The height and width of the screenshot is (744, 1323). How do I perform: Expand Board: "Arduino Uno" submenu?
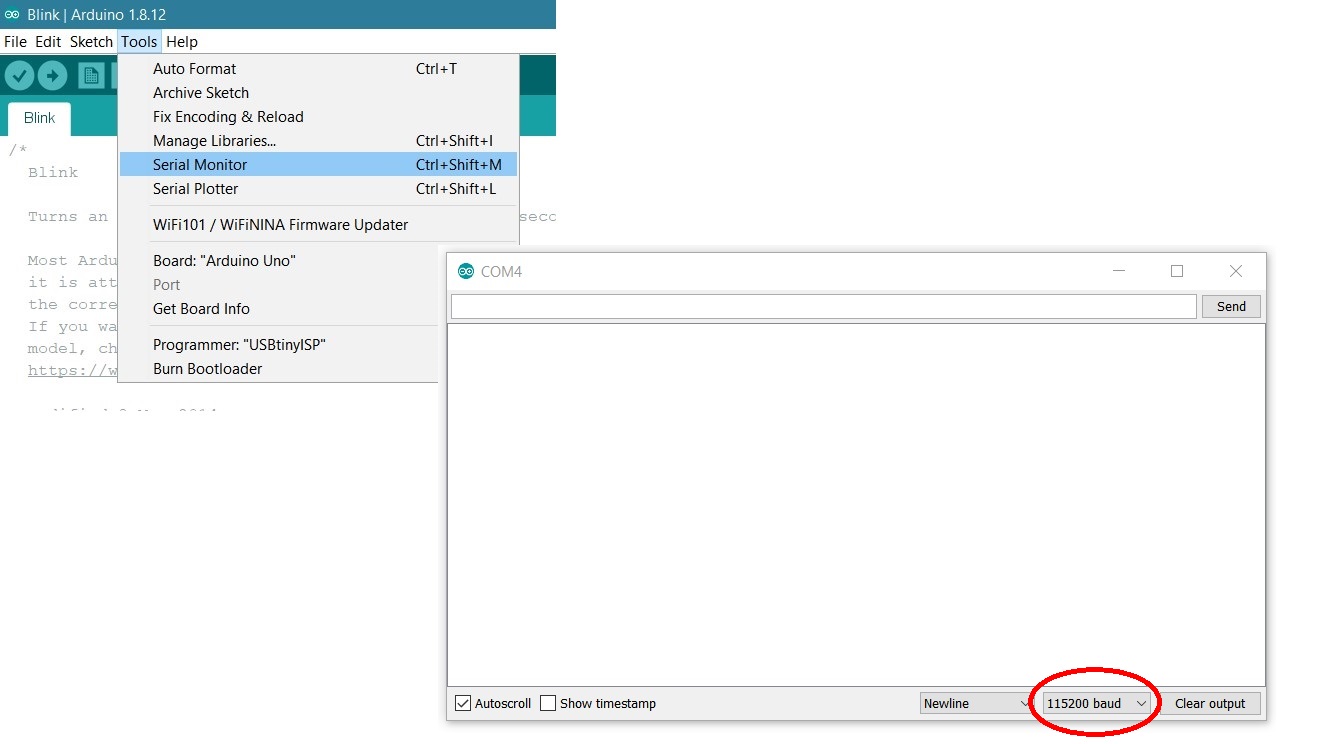click(280, 261)
